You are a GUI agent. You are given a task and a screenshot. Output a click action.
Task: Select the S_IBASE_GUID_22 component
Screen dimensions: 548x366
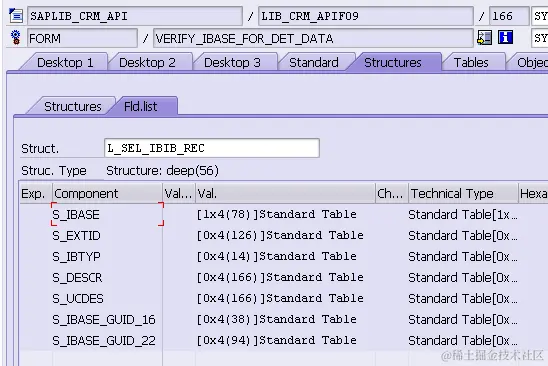pyautogui.click(x=107, y=340)
